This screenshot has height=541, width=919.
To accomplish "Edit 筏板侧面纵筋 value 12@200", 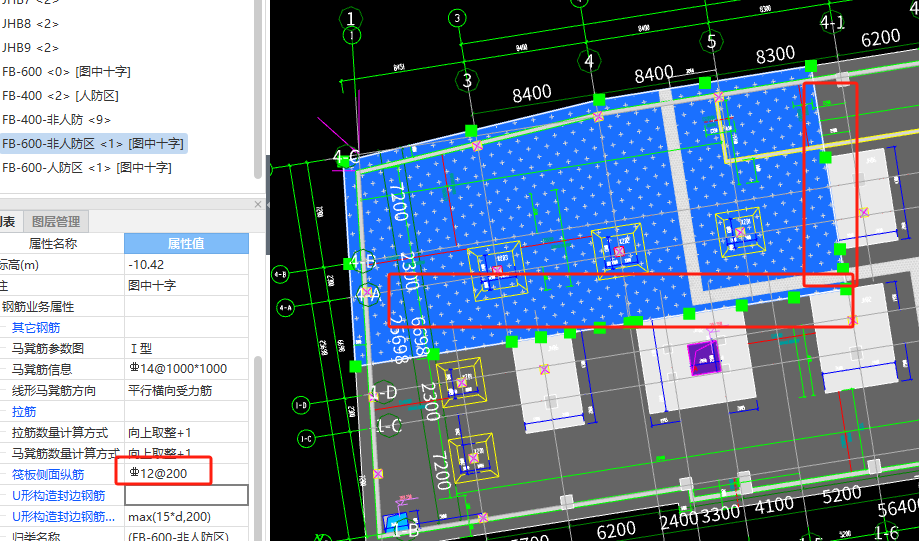I will [x=186, y=474].
